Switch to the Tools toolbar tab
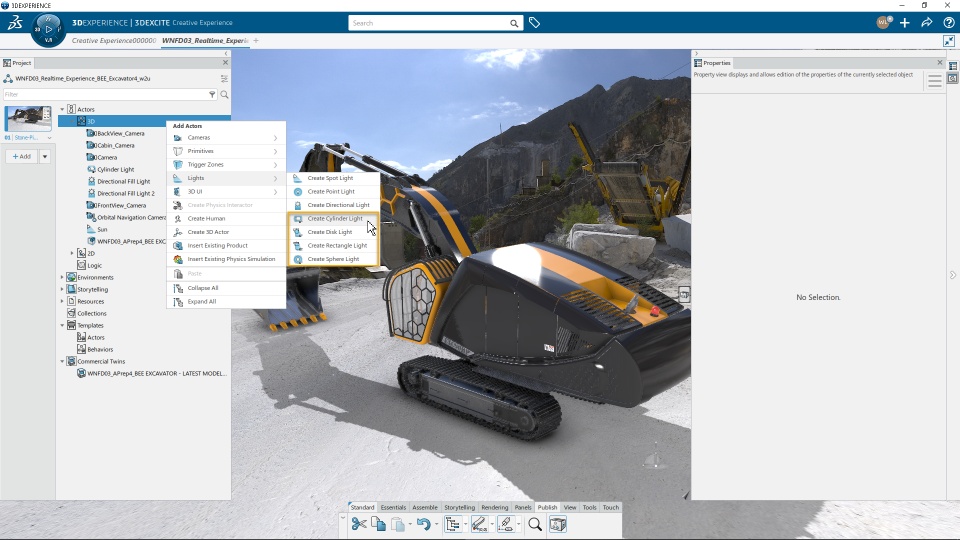960x540 pixels. click(590, 508)
